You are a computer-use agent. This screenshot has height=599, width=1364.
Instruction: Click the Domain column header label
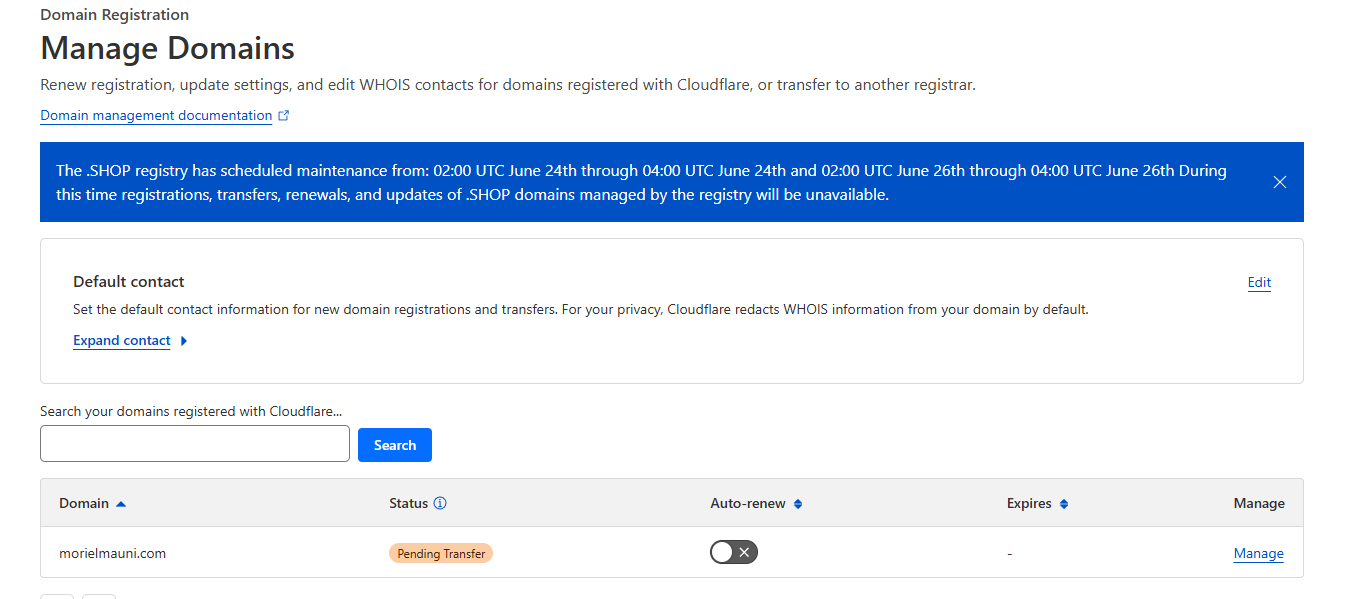[84, 504]
